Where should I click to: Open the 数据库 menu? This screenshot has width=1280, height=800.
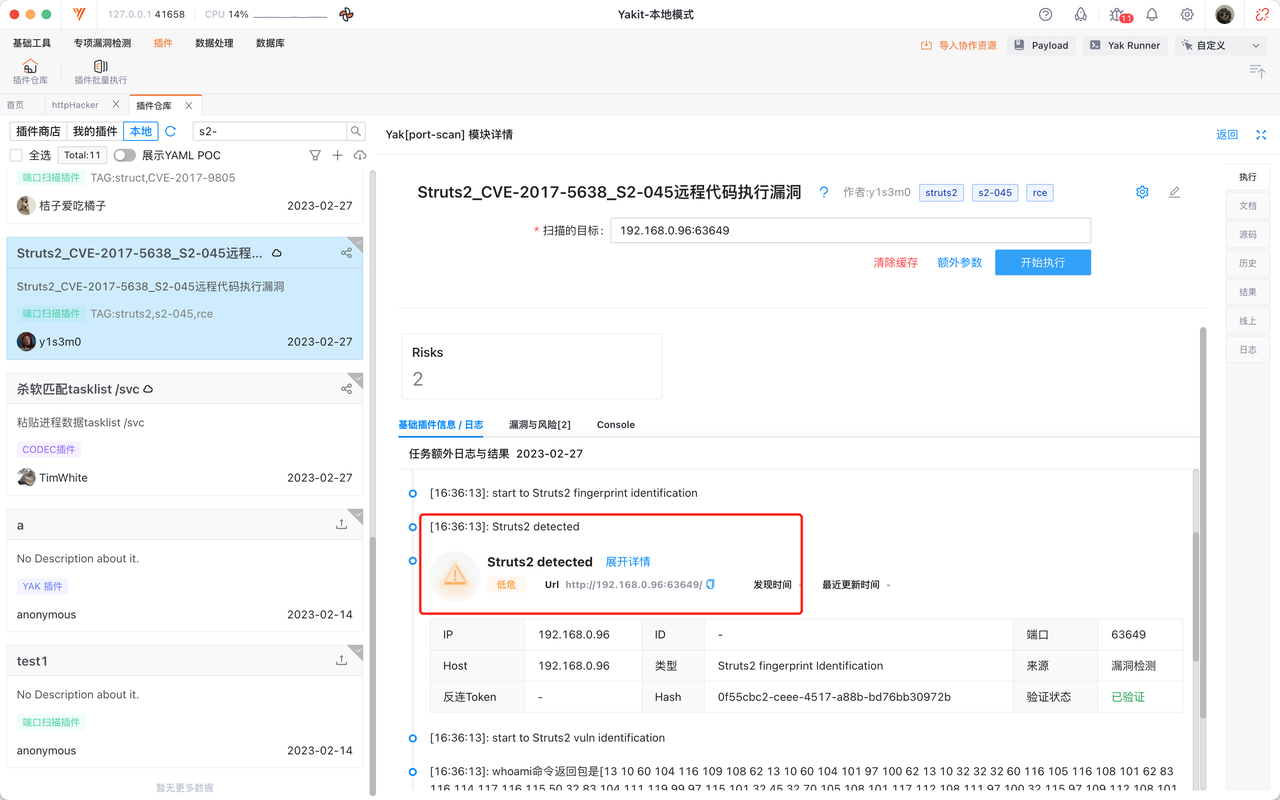click(x=270, y=43)
